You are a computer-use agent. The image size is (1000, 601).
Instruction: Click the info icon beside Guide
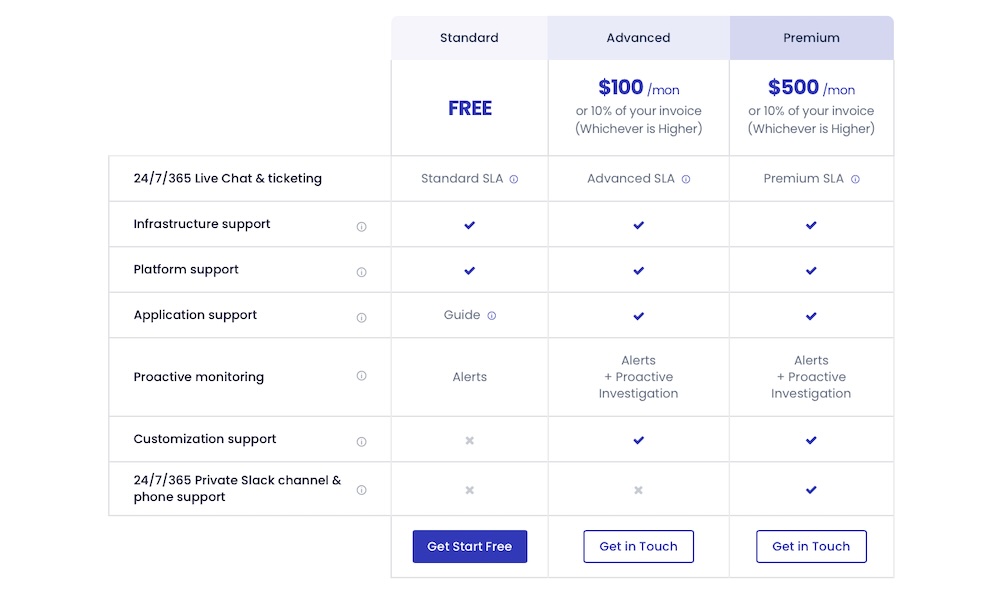click(x=492, y=315)
